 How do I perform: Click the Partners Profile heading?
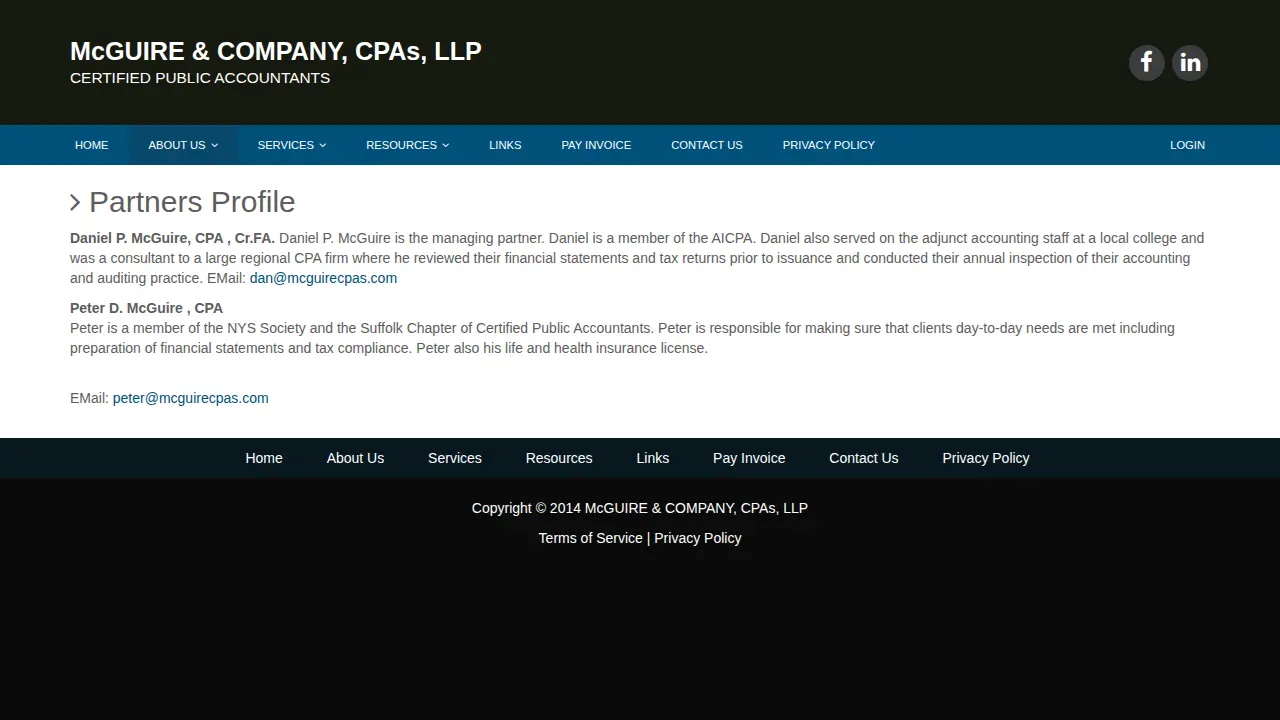183,202
